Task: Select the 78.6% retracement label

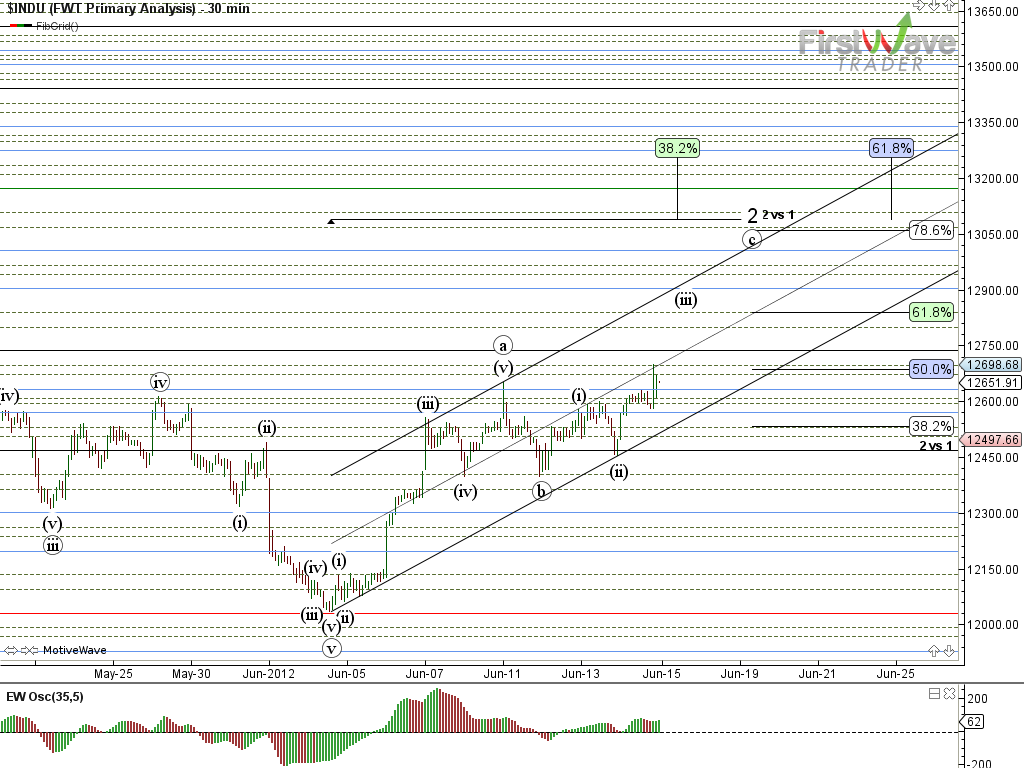Action: tap(931, 230)
